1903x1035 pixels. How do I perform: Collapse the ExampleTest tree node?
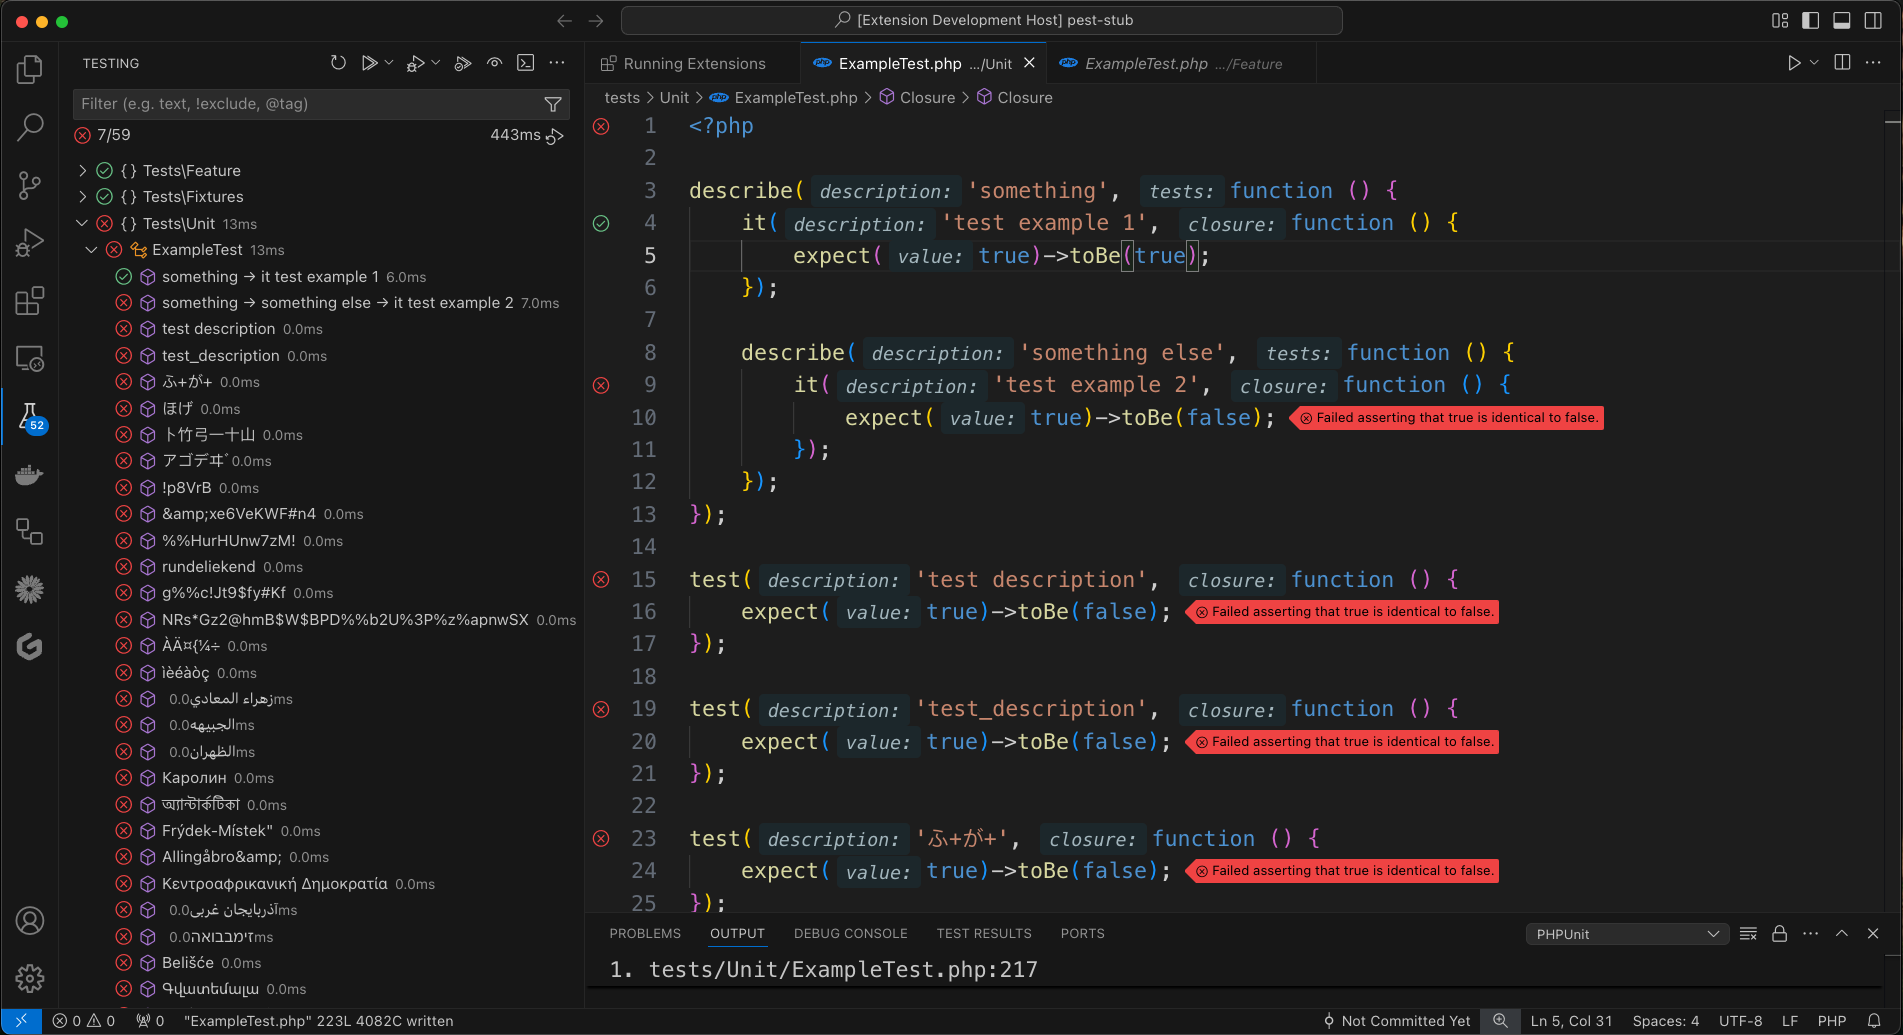91,250
